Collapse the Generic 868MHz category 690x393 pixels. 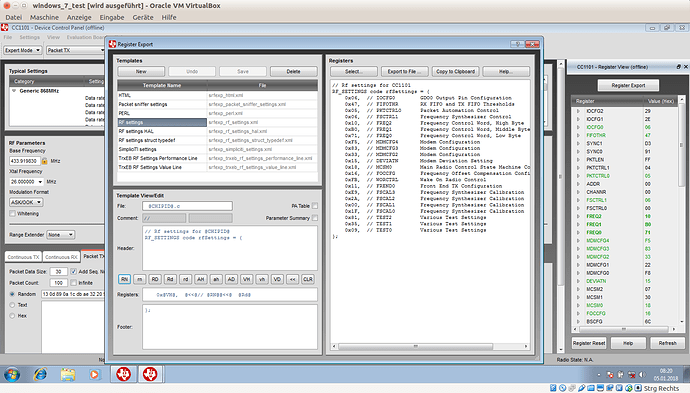14,91
